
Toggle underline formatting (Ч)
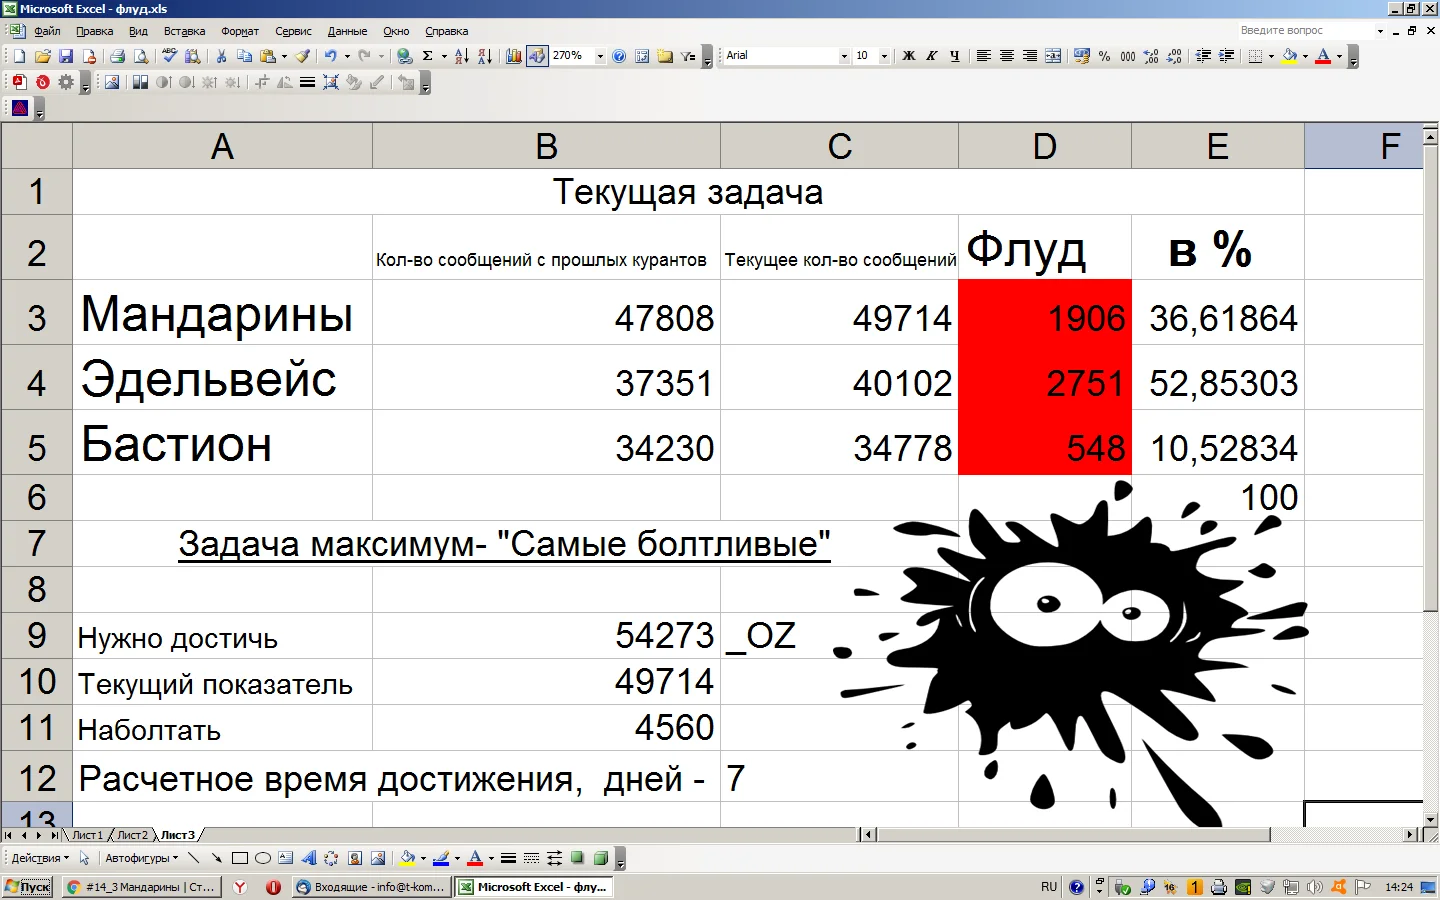(955, 56)
